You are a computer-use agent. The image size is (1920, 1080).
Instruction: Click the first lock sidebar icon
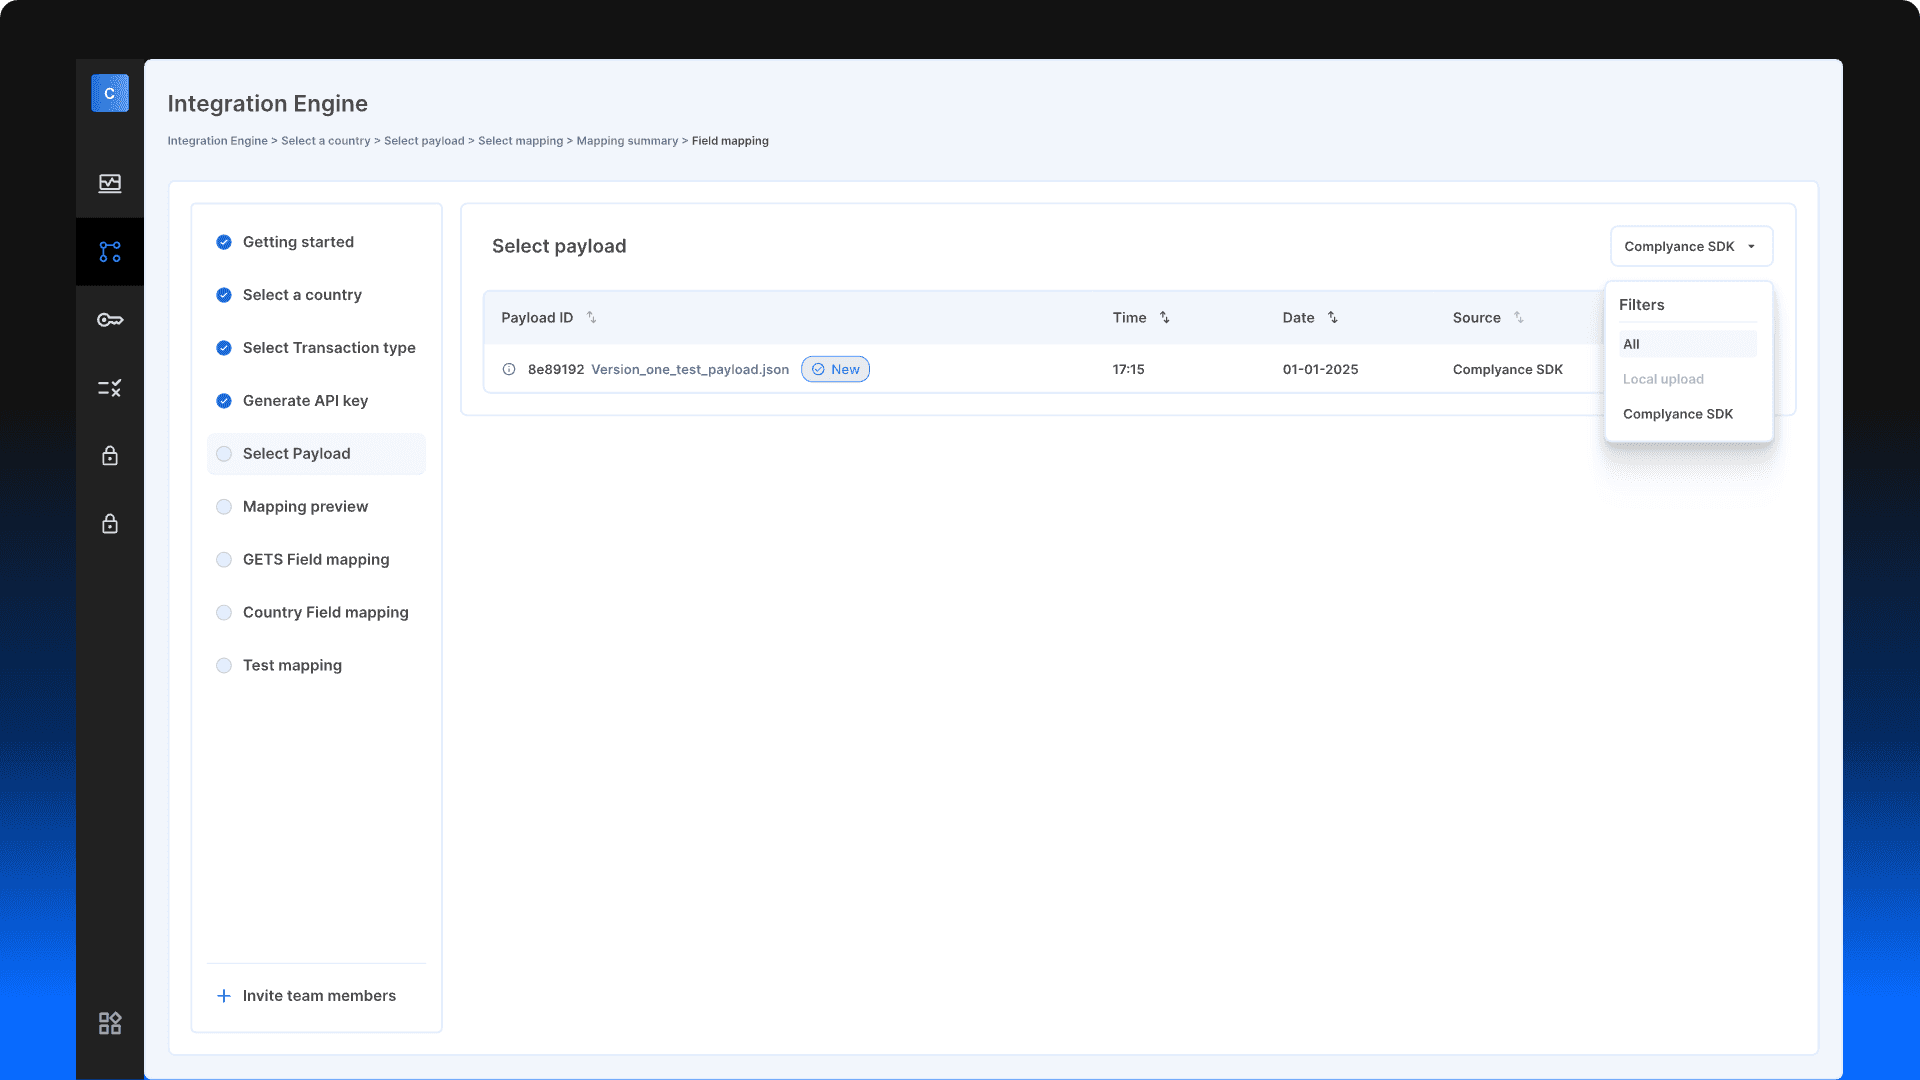(110, 456)
